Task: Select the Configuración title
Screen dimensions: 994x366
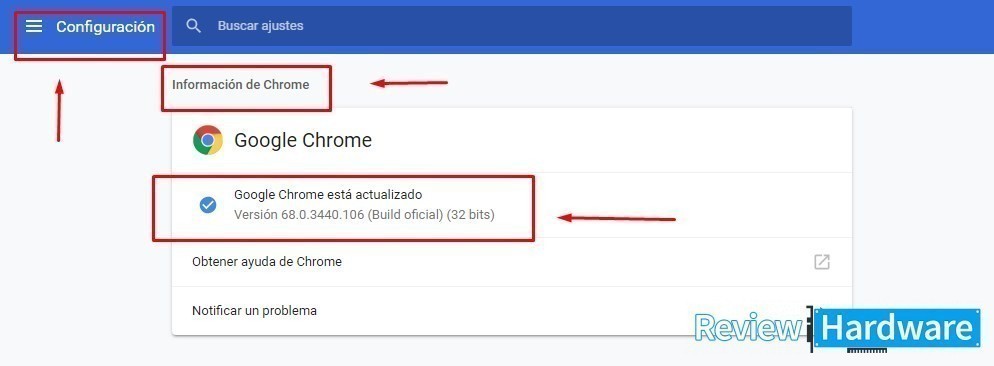Action: coord(105,27)
